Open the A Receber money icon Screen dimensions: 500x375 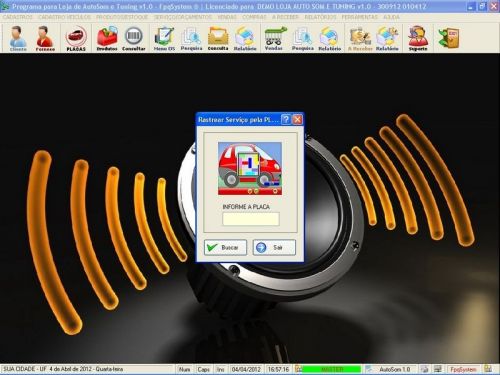click(360, 39)
